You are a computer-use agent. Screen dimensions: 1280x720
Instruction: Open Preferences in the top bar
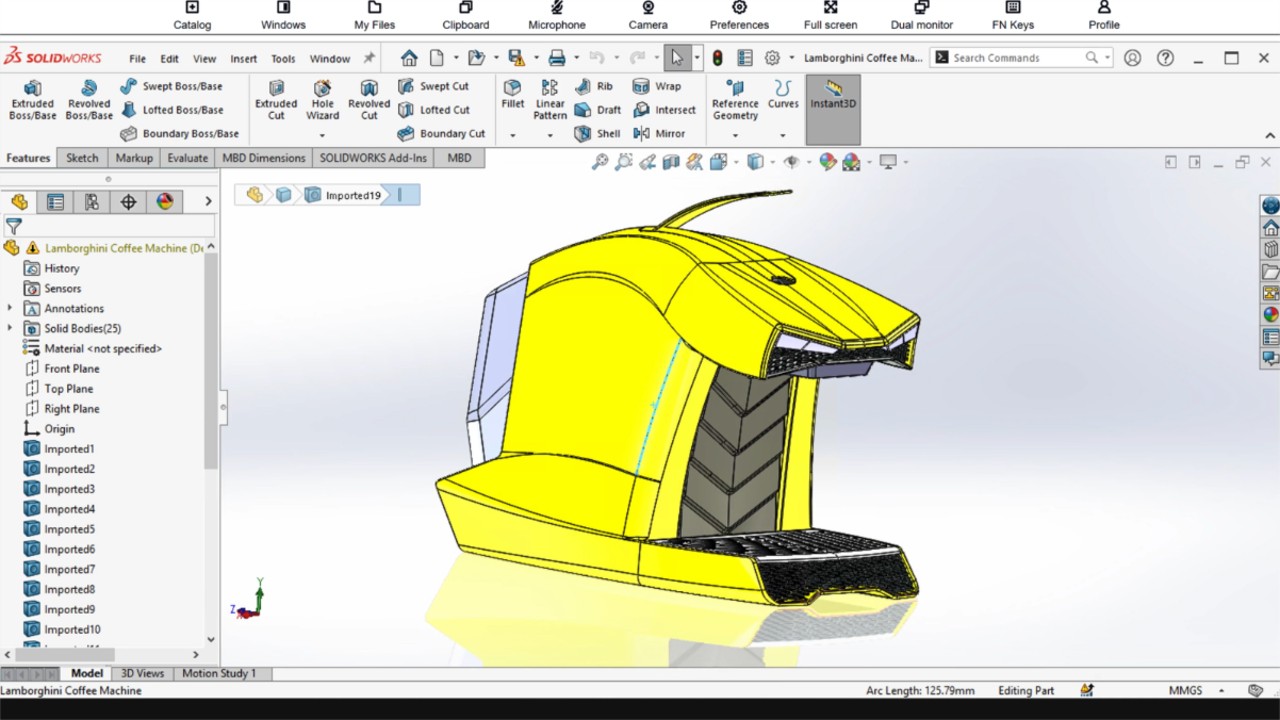(739, 16)
